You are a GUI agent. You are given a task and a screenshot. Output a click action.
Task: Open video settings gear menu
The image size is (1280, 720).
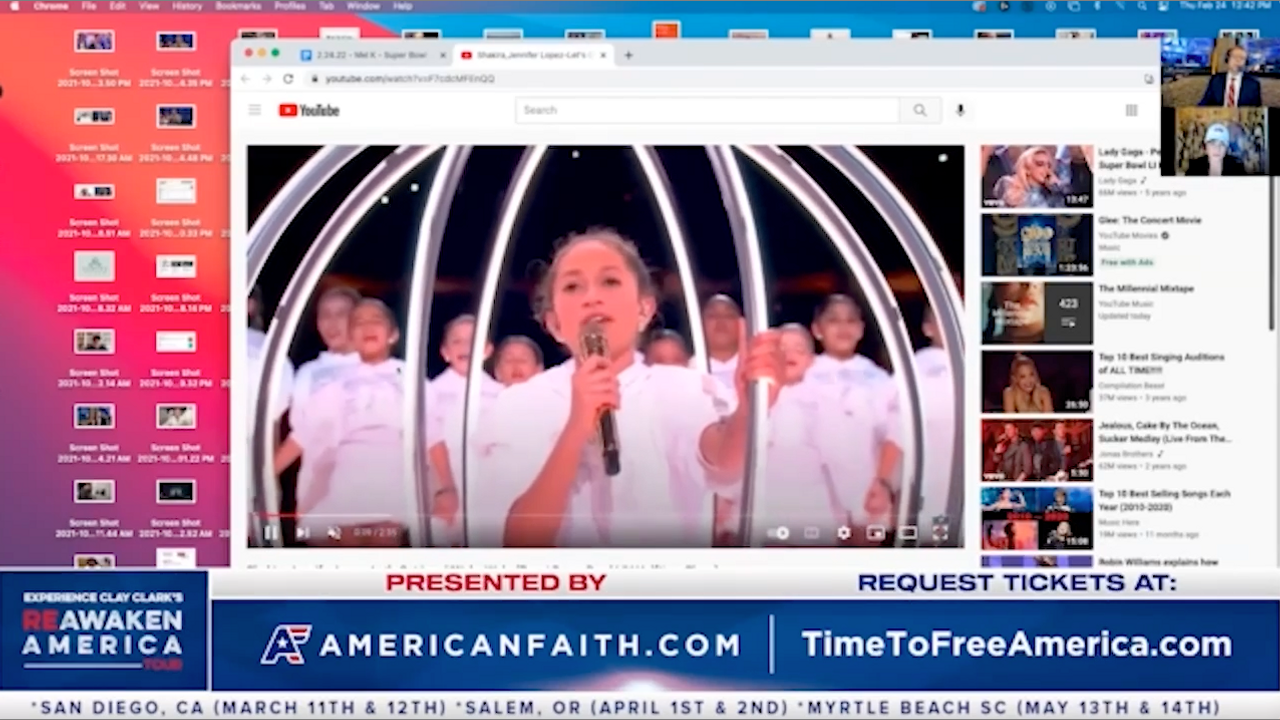pos(844,533)
